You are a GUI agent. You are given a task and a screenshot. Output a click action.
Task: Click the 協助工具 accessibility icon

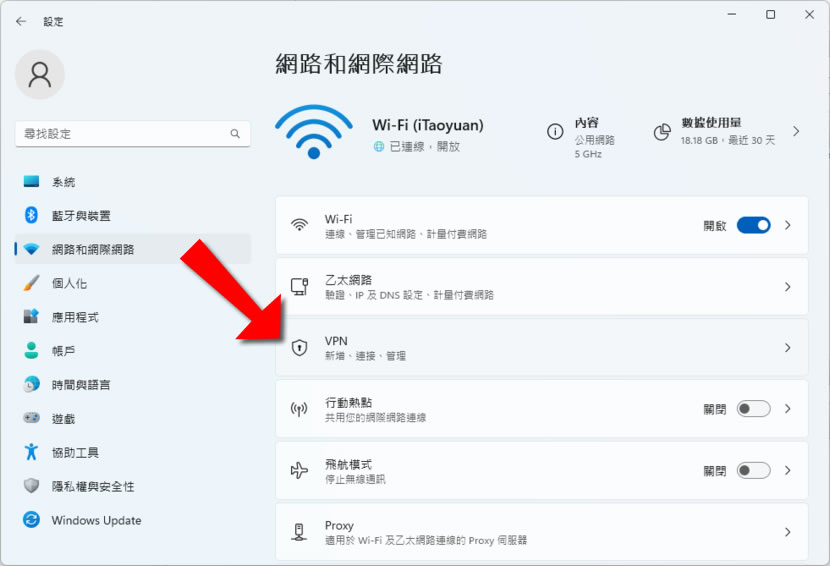tap(31, 452)
